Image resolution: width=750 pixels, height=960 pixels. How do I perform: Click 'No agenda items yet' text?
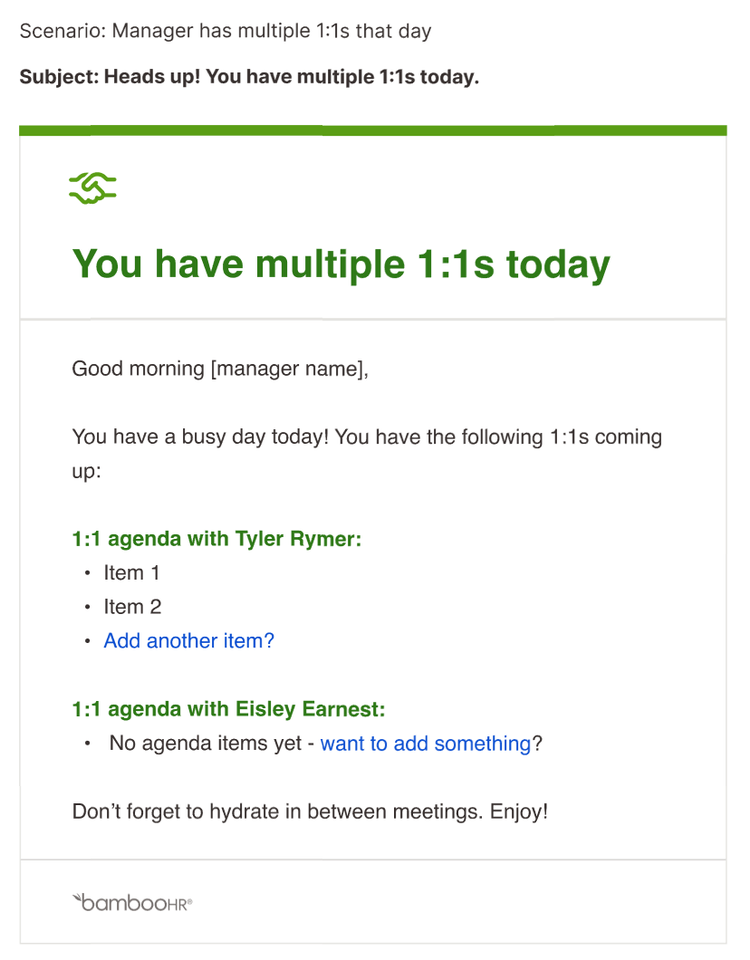tap(205, 743)
